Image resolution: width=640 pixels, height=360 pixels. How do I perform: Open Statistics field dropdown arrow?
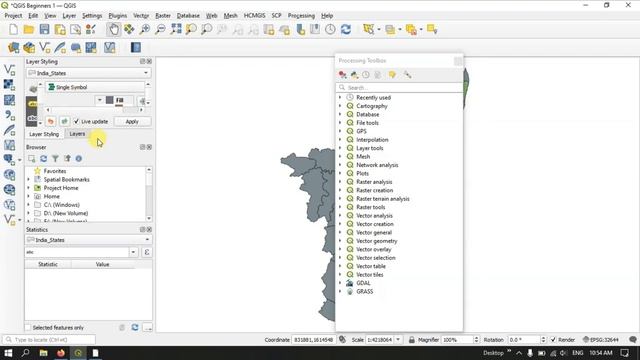[133, 252]
